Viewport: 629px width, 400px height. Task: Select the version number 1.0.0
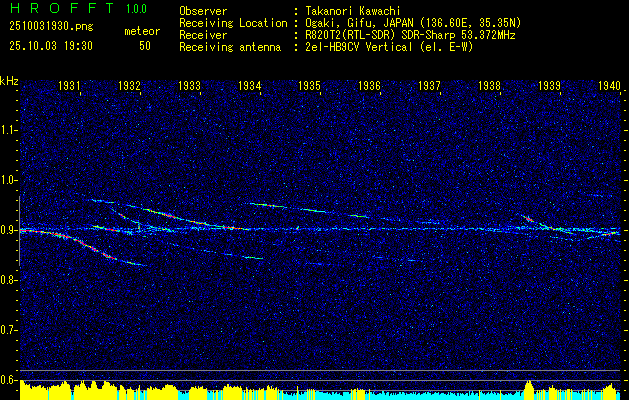[136, 9]
